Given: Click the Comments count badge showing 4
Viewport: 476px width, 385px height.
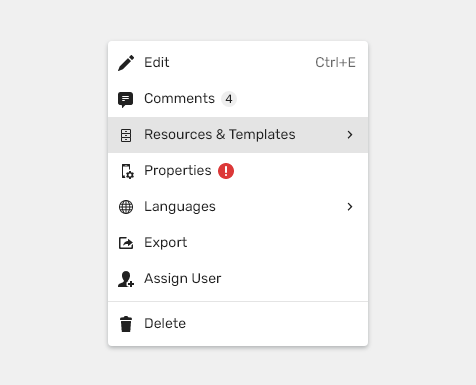Looking at the screenshot, I should 229,99.
